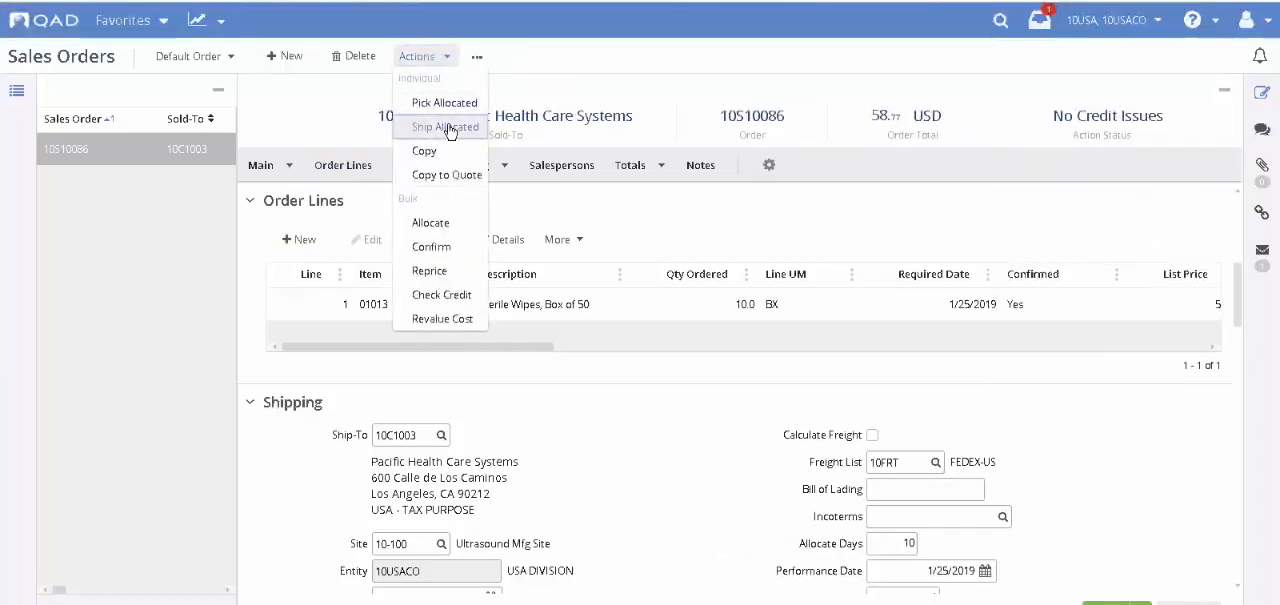Toggle the list view panel icon
The image size is (1280, 605).
[17, 91]
